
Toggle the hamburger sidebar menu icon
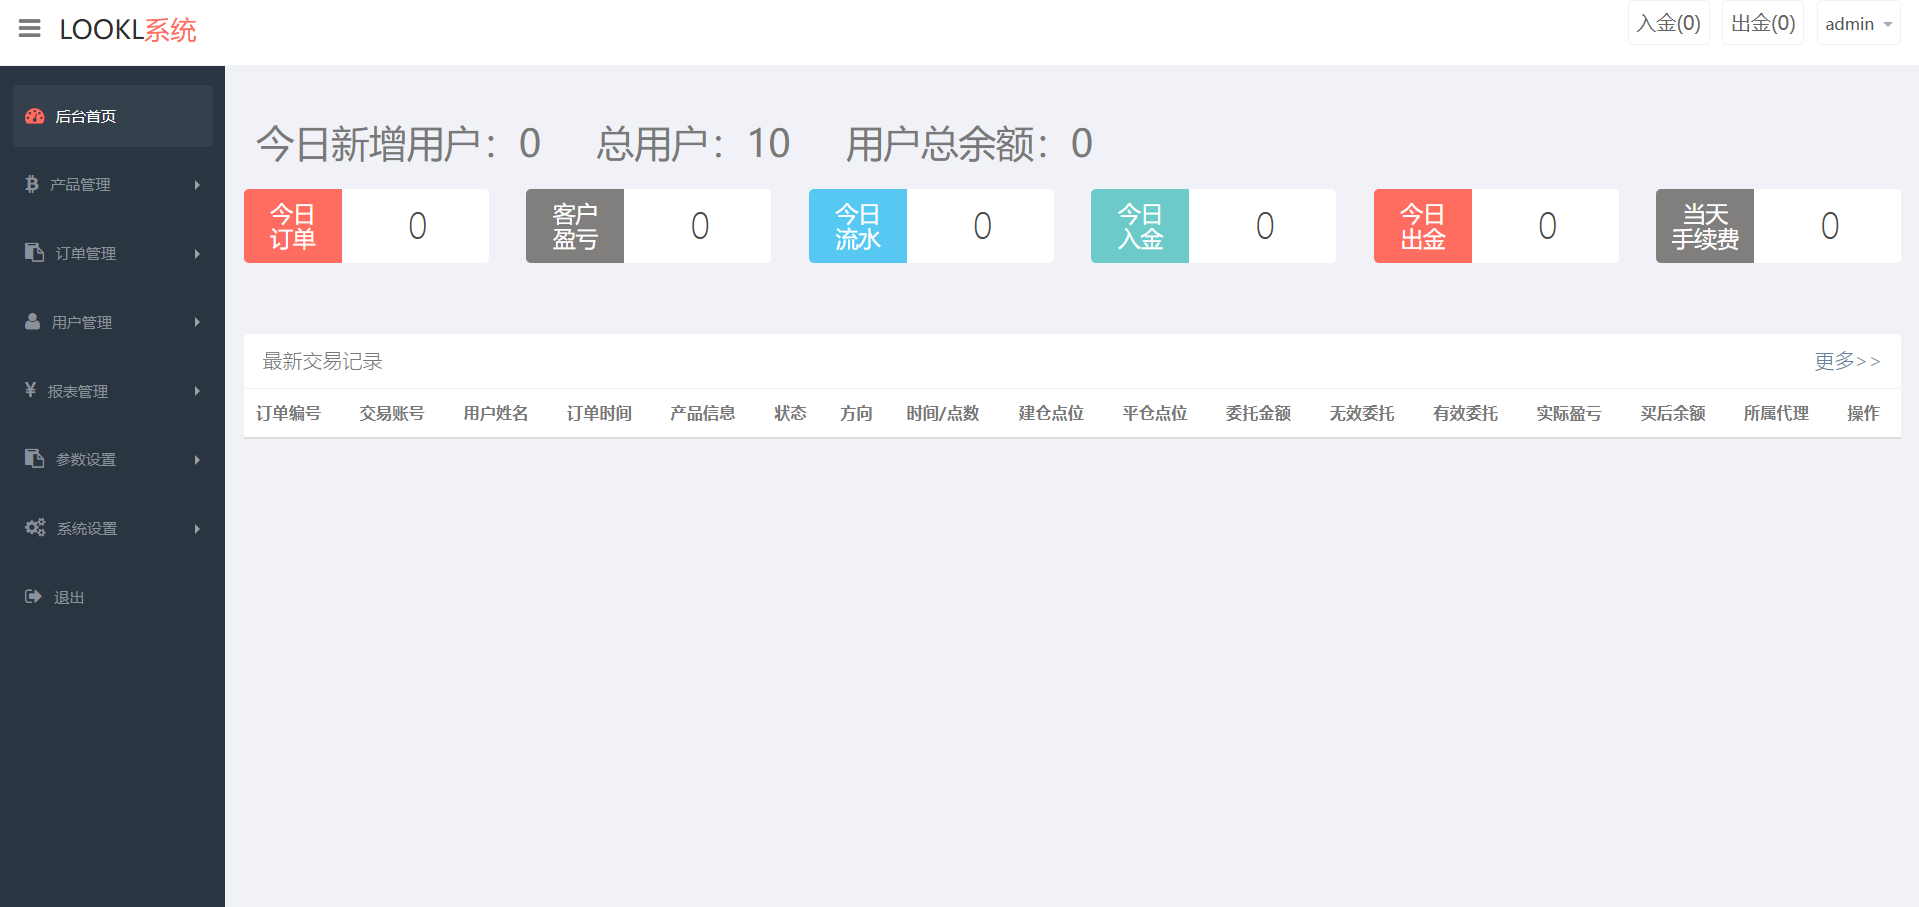point(30,29)
